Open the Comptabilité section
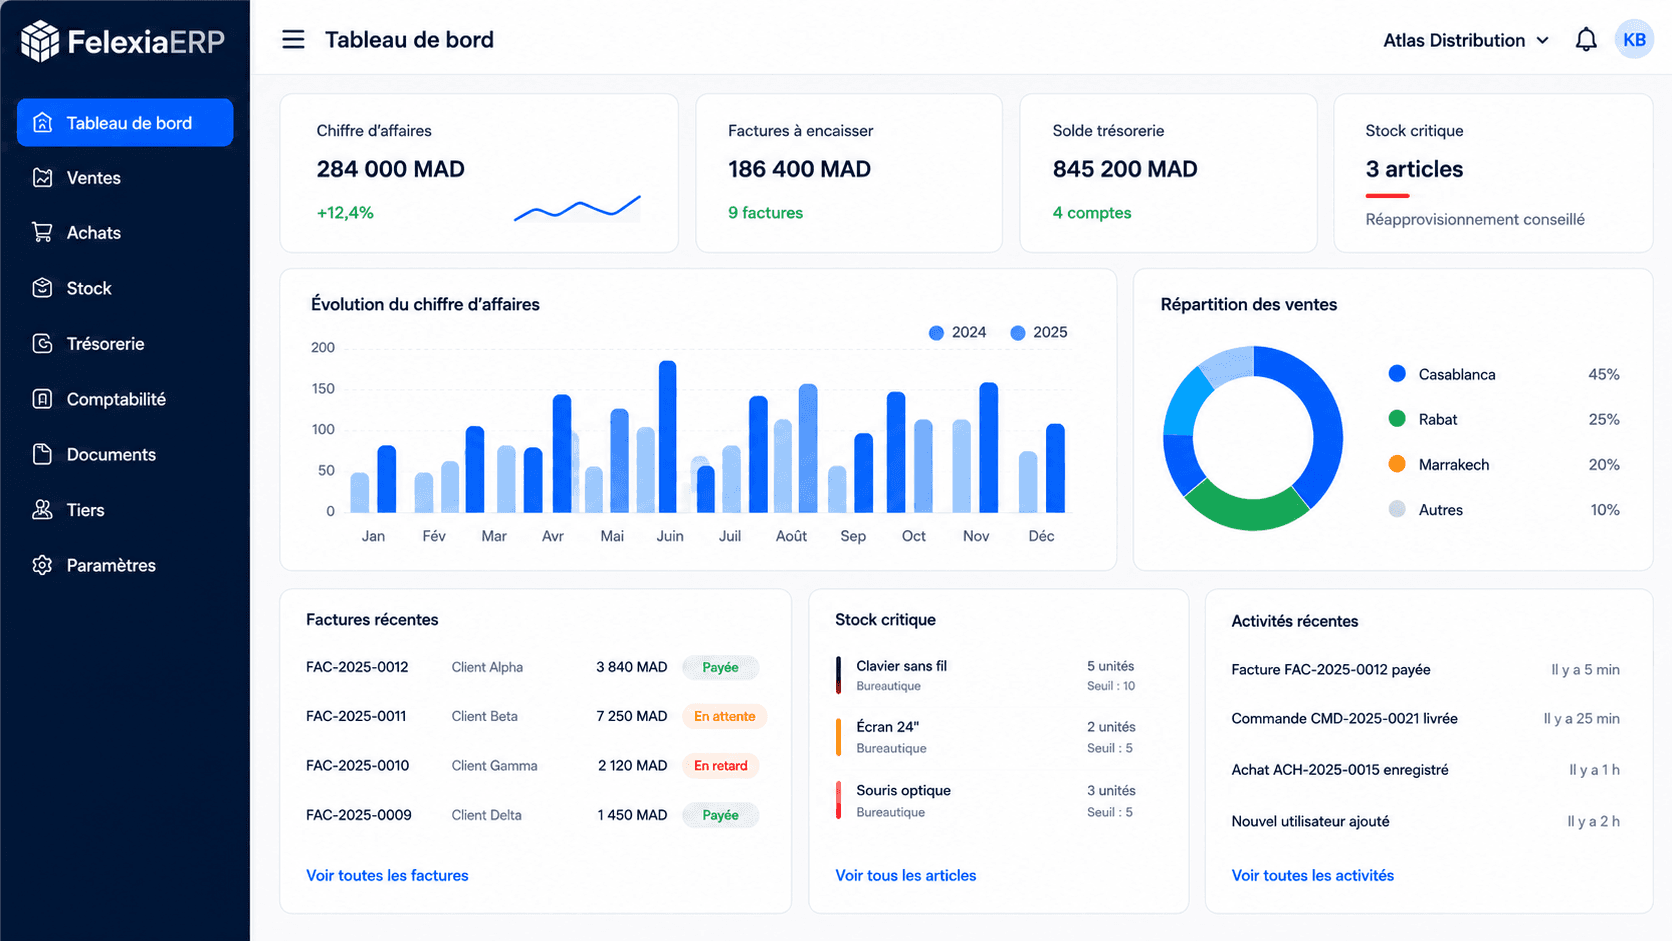This screenshot has height=941, width=1672. pyautogui.click(x=125, y=399)
